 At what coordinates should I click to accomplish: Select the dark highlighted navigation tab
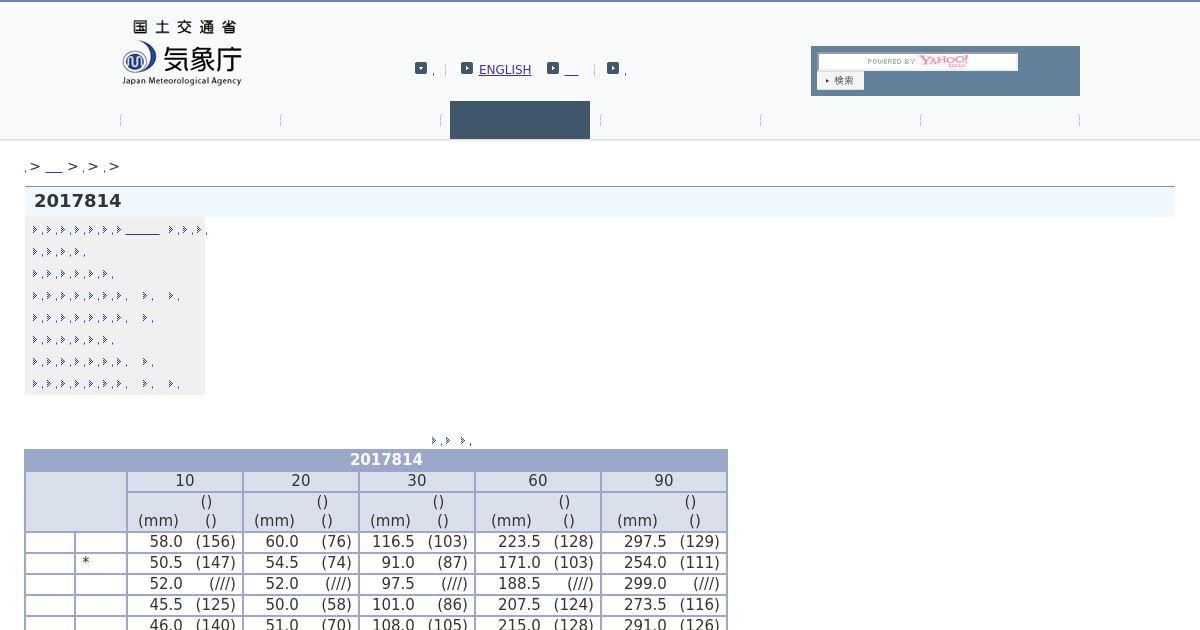click(520, 120)
